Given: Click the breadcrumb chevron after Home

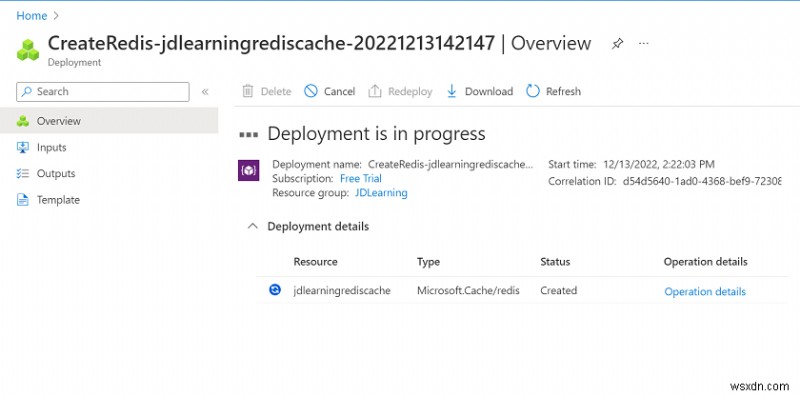Looking at the screenshot, I should pyautogui.click(x=56, y=16).
